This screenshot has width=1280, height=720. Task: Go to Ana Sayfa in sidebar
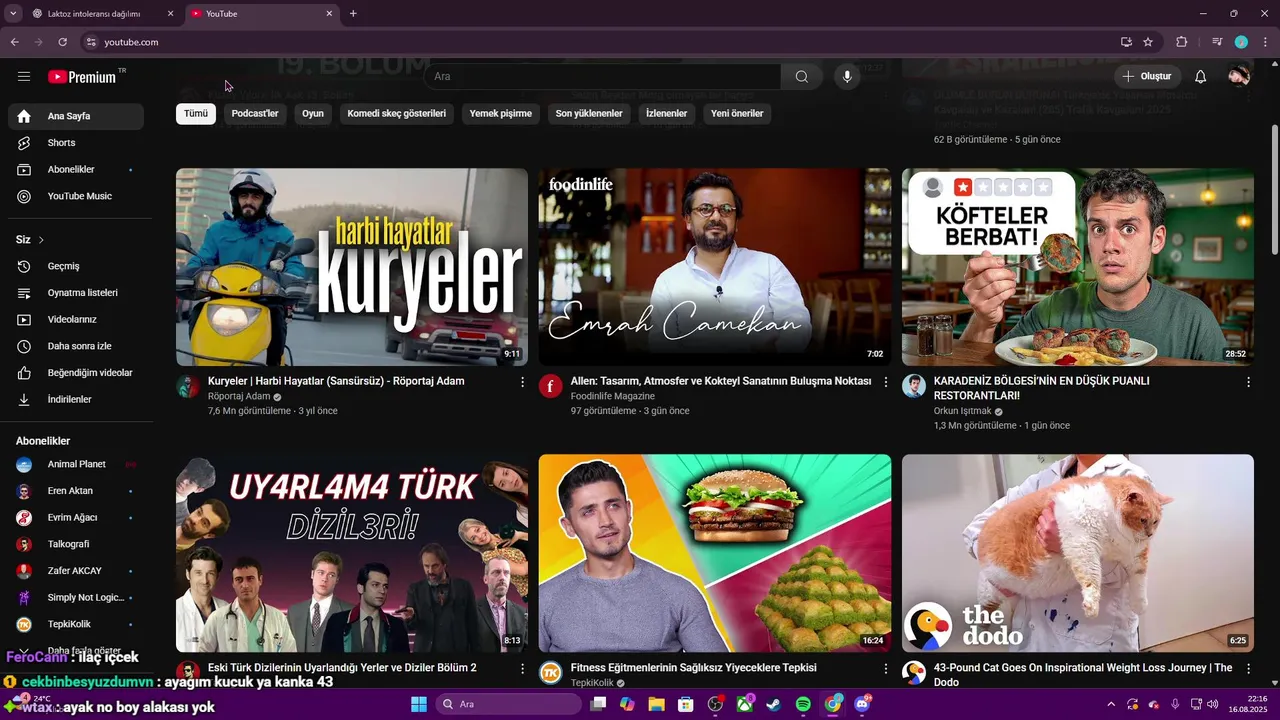[76, 116]
